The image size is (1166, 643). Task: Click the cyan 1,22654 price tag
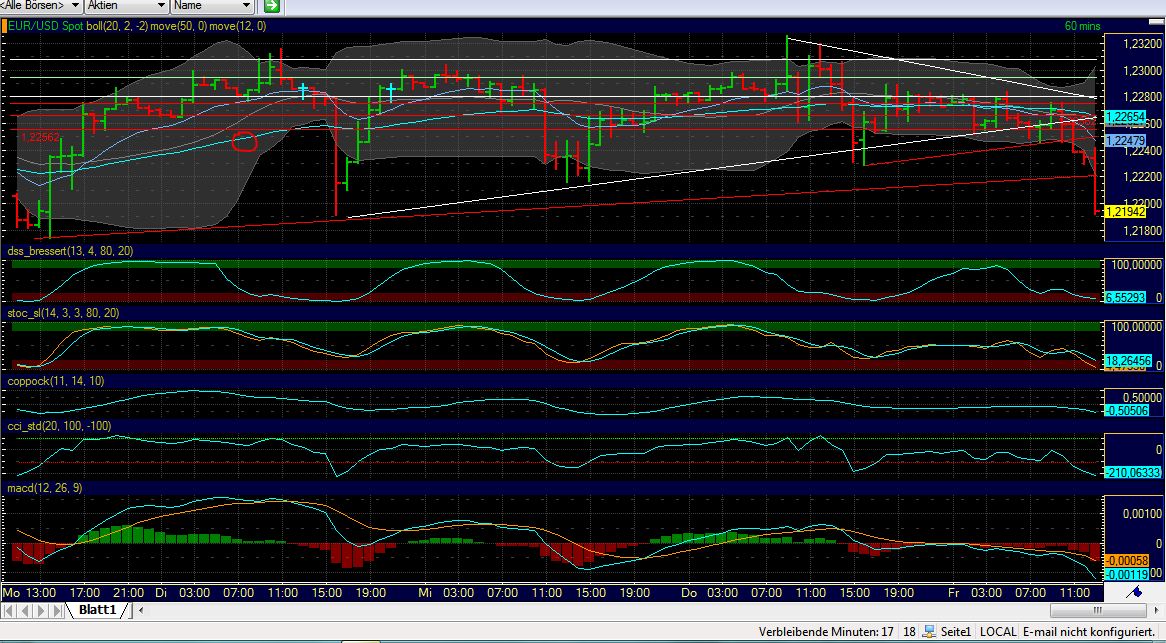(x=1125, y=117)
